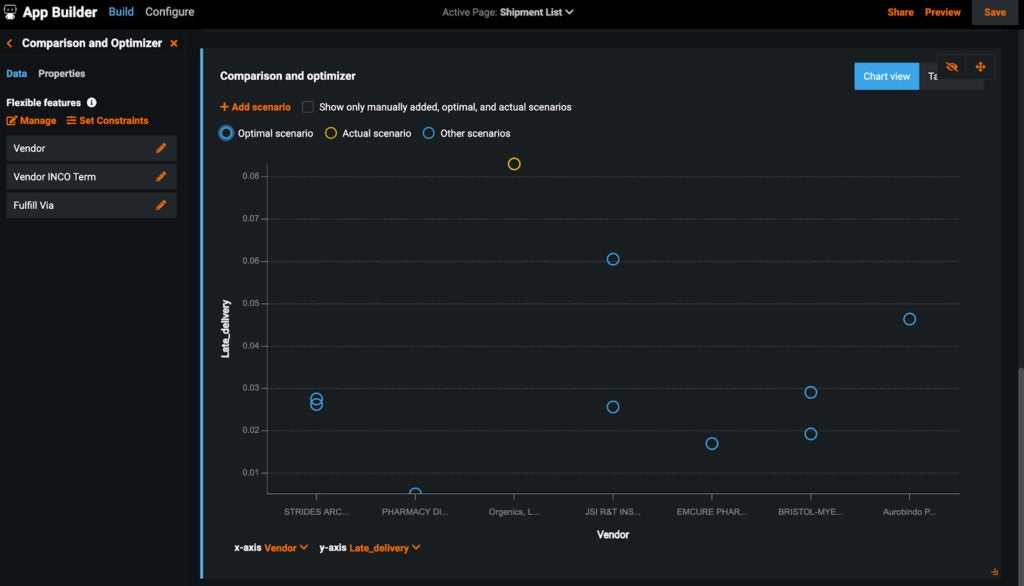Open the Flexible features info icon
The height and width of the screenshot is (586, 1024).
pyautogui.click(x=91, y=103)
